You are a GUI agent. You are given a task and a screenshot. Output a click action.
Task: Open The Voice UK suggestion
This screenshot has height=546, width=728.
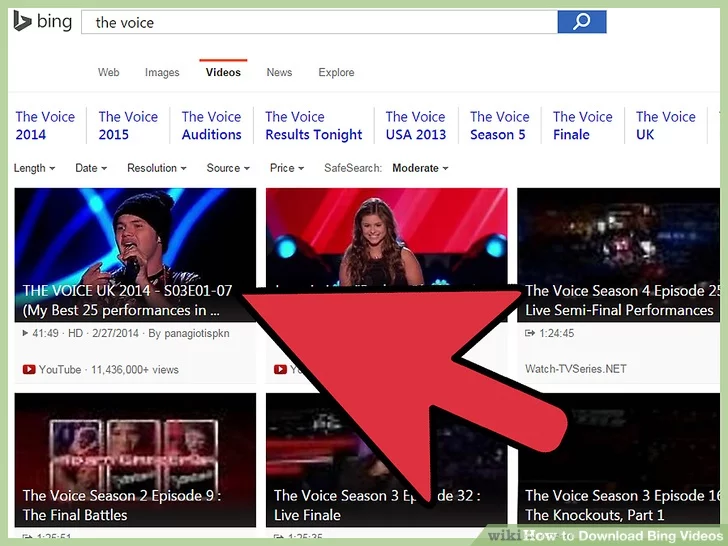click(x=666, y=125)
